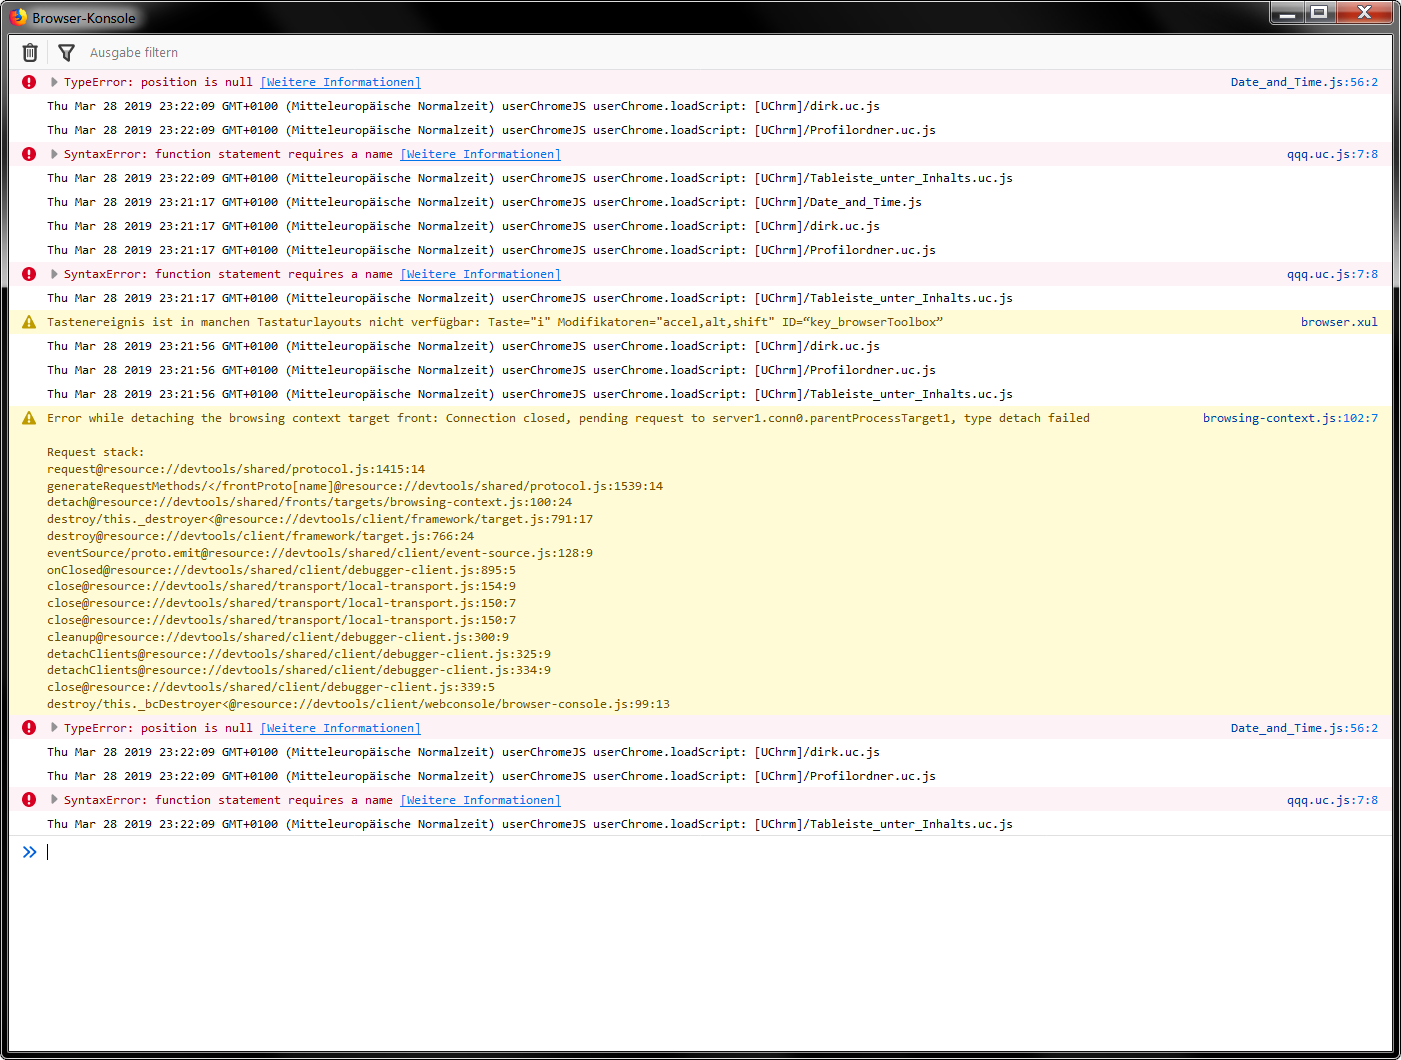This screenshot has height=1060, width=1401.
Task: Open 'Weitere Informationen' link of second SyntaxError
Action: [481, 274]
